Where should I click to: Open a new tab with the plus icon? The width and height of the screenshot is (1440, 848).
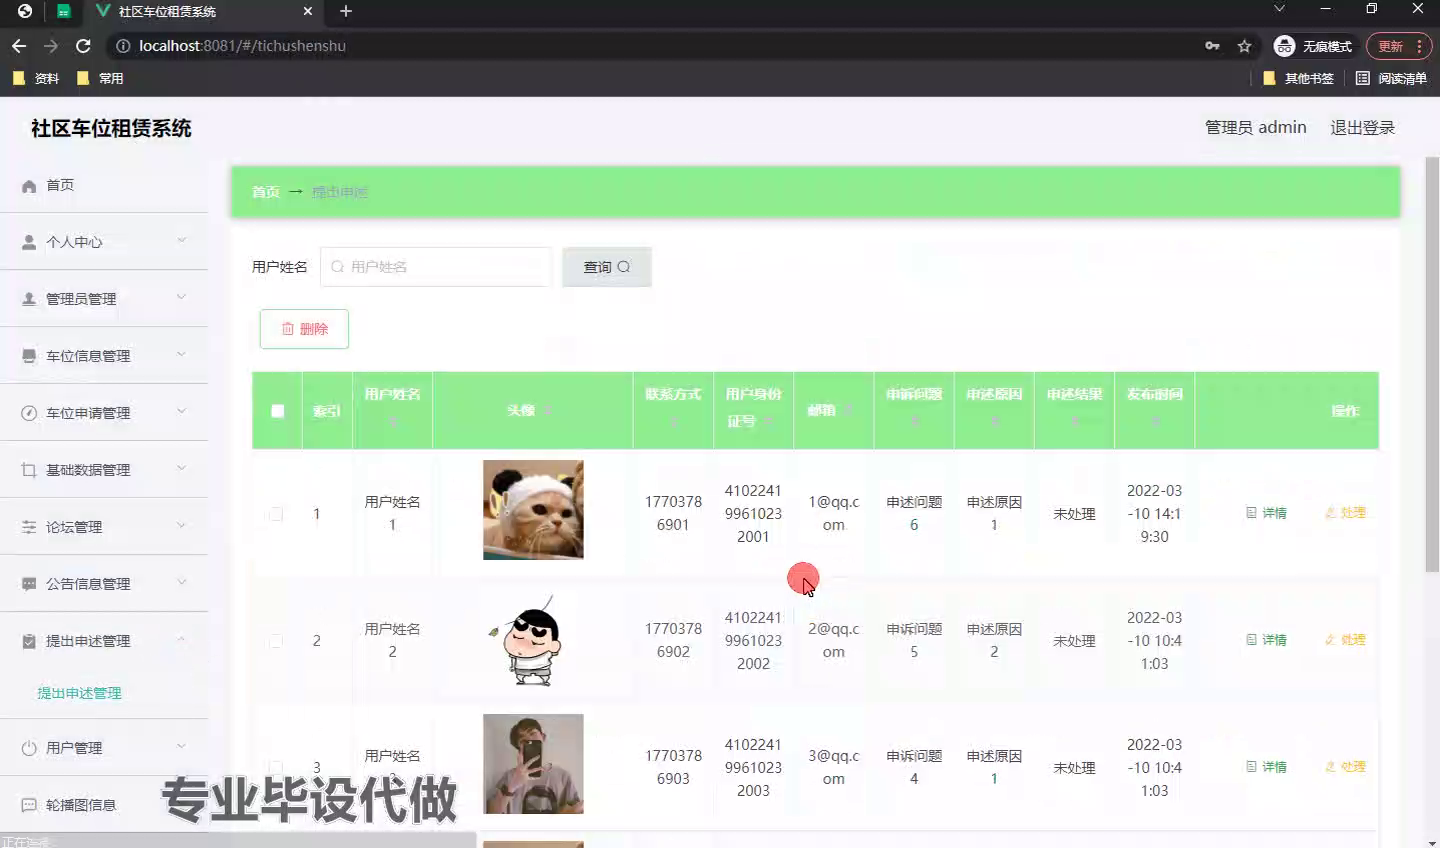tap(346, 11)
